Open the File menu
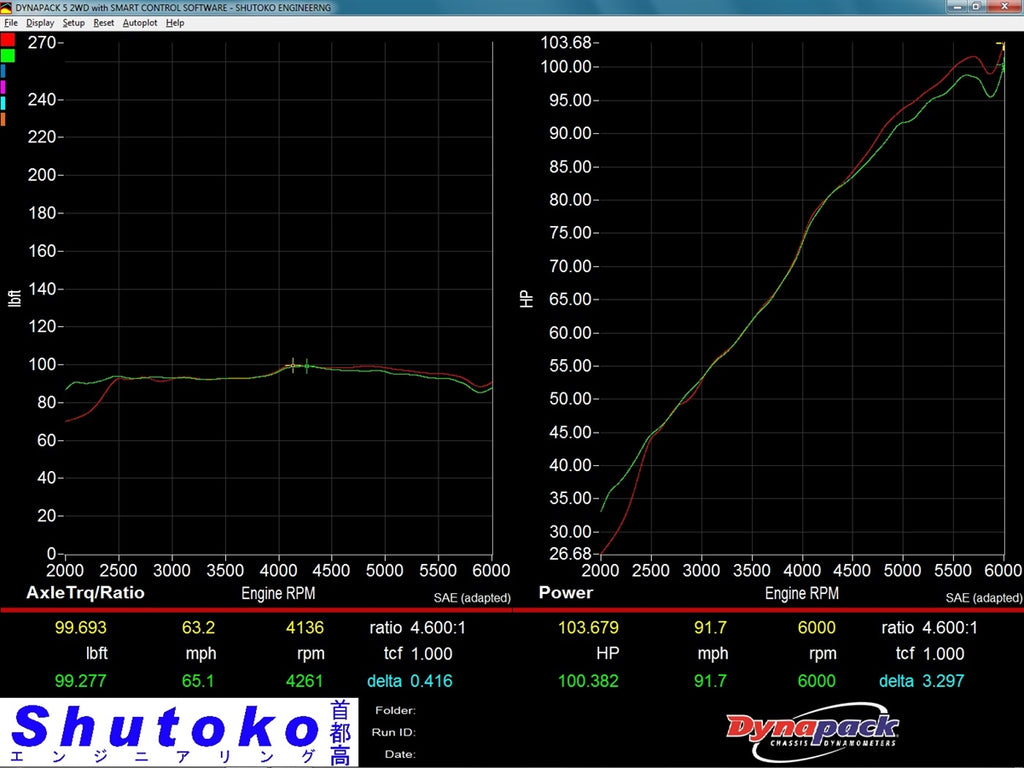Image resolution: width=1024 pixels, height=768 pixels. pyautogui.click(x=10, y=23)
